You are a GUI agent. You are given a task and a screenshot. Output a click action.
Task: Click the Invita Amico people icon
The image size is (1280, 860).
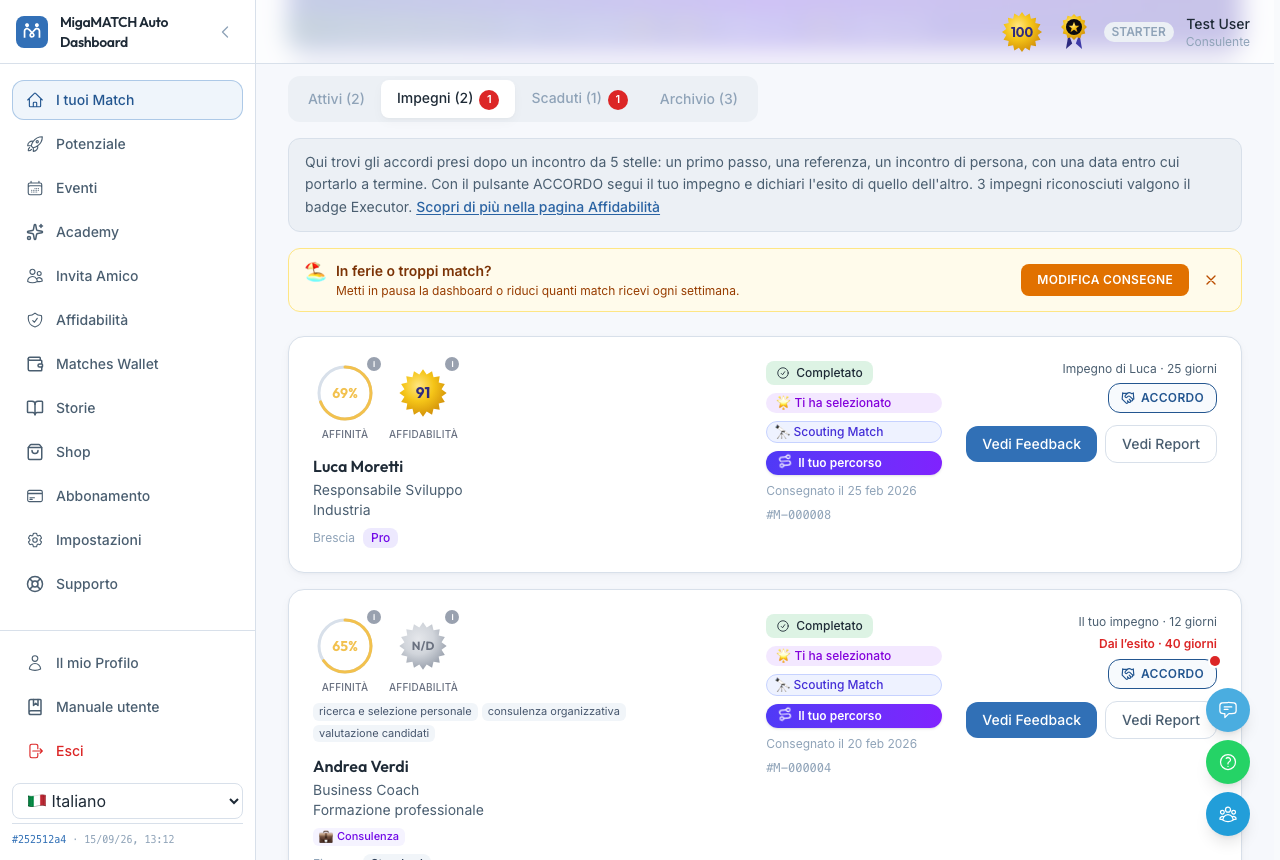pyautogui.click(x=35, y=276)
